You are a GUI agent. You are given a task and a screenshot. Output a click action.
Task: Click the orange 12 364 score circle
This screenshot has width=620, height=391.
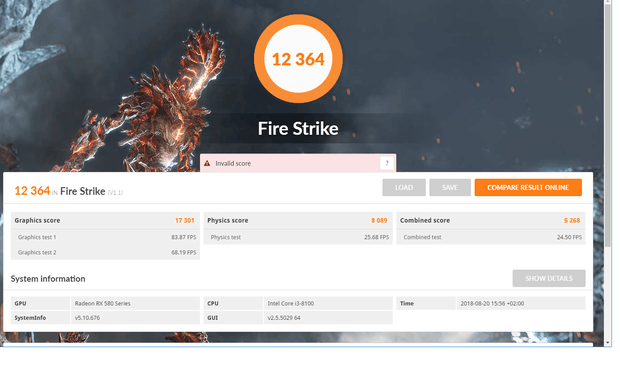click(298, 59)
